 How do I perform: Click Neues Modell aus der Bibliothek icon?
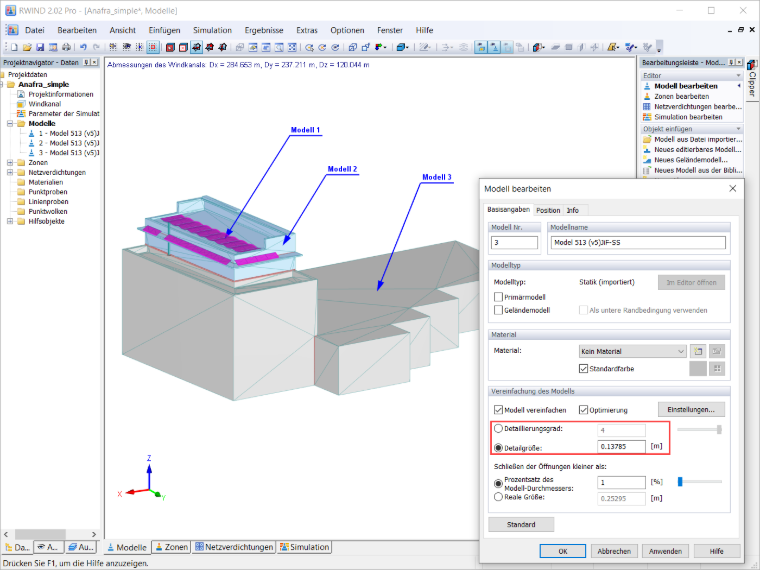click(647, 170)
